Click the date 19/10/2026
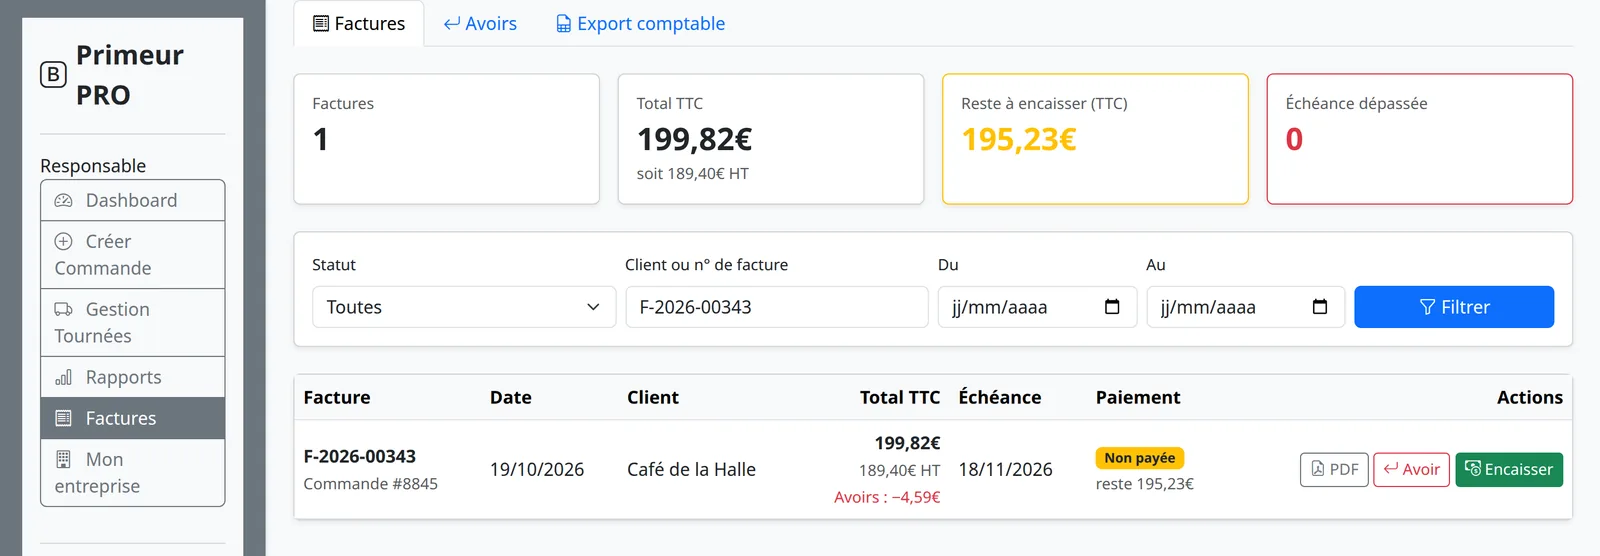 [x=537, y=469]
